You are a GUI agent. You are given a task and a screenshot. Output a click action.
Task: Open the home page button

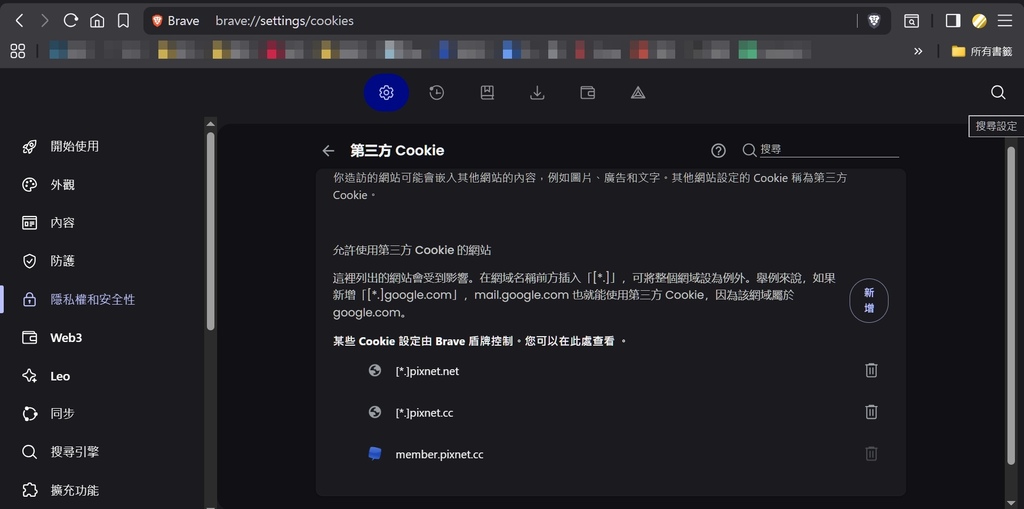point(97,21)
